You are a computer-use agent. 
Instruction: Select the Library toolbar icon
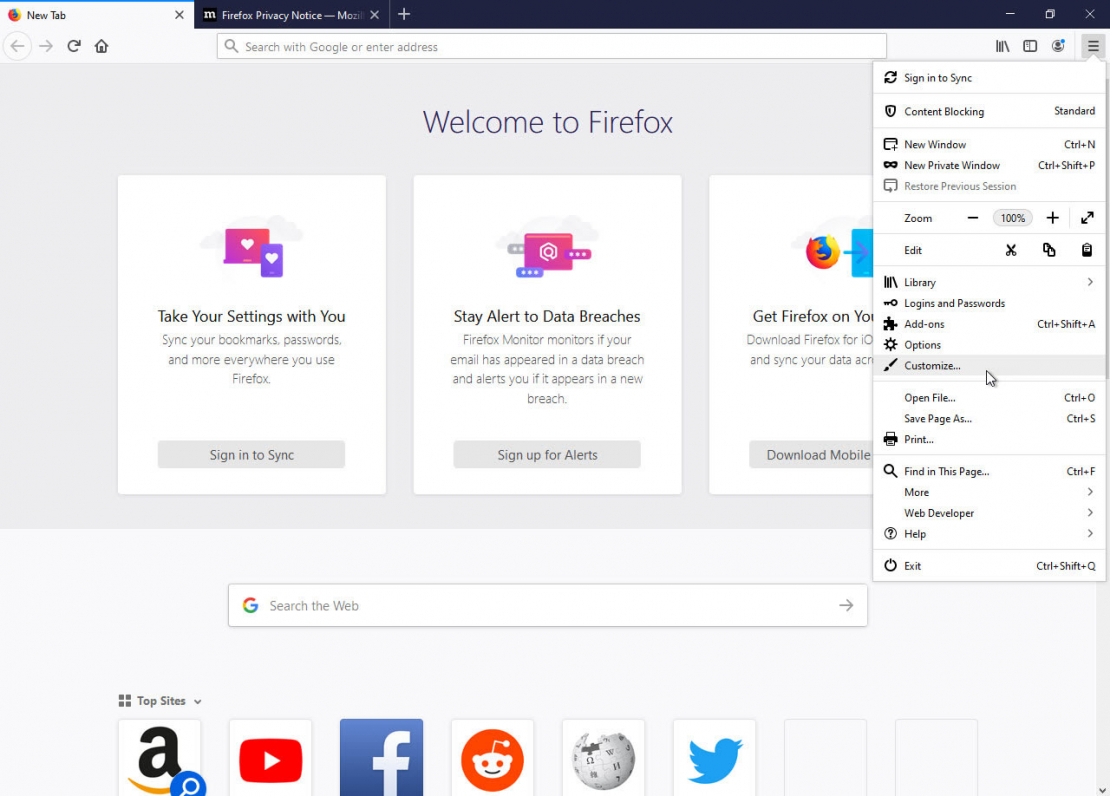pyautogui.click(x=1002, y=45)
